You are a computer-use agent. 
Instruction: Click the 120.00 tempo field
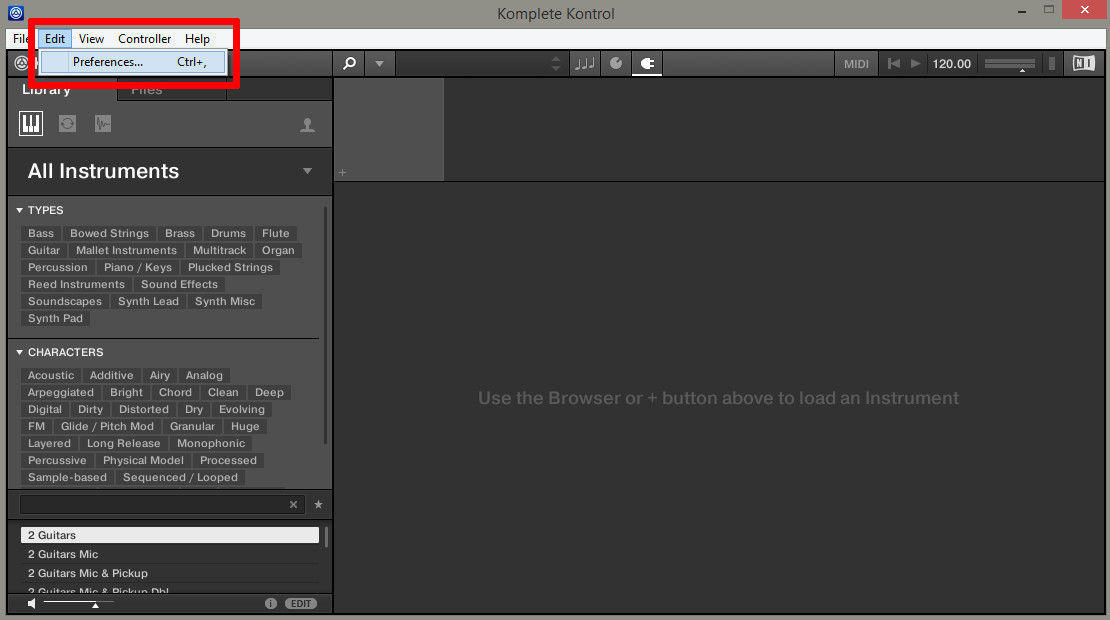[951, 64]
